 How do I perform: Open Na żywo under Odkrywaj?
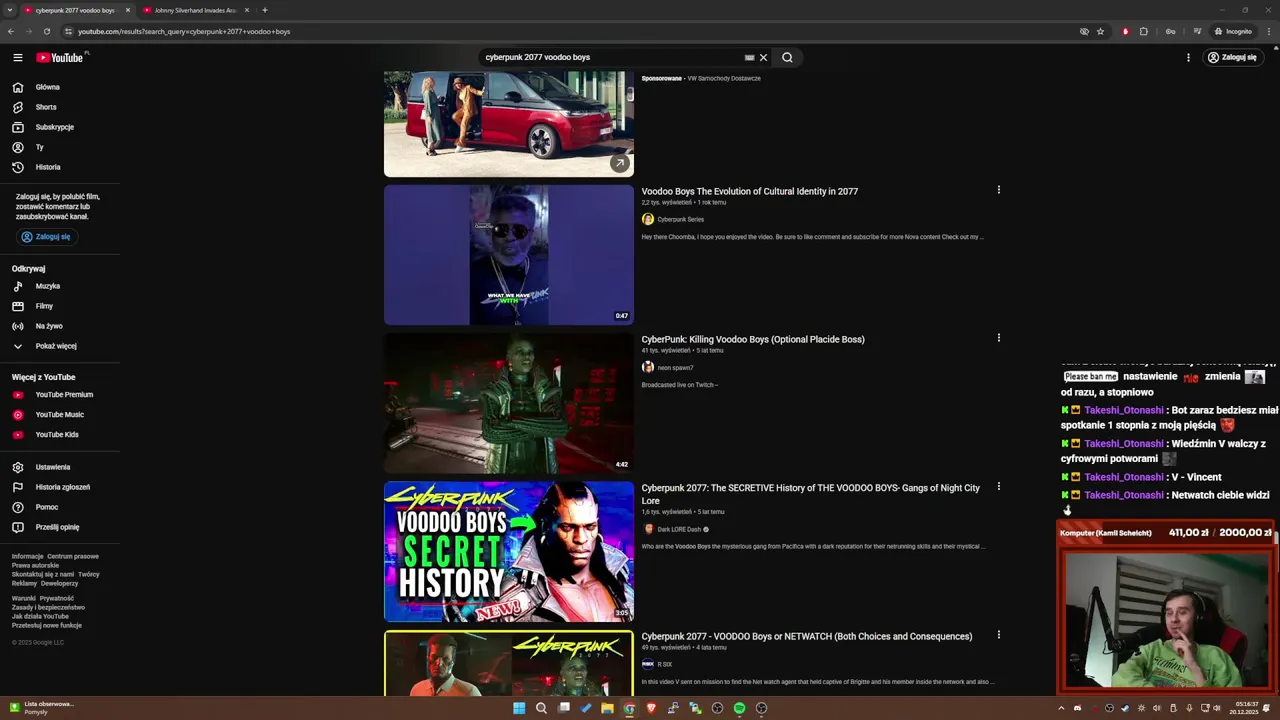tap(60, 326)
